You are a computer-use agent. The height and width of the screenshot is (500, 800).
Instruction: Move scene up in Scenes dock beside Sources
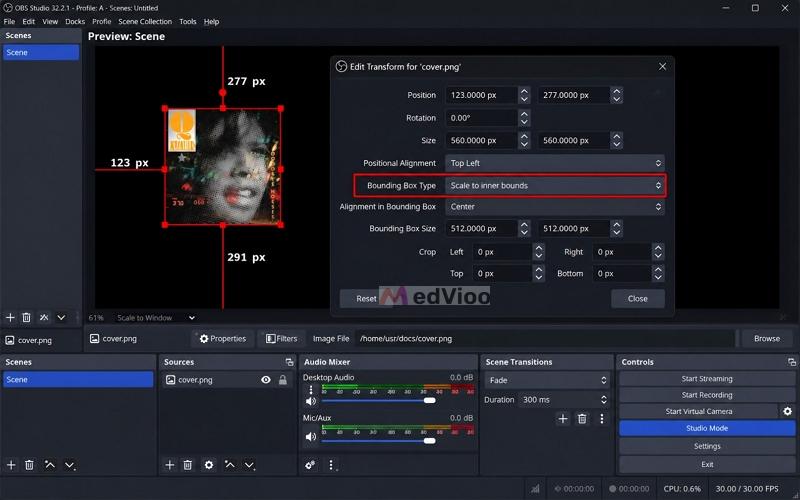click(x=49, y=465)
